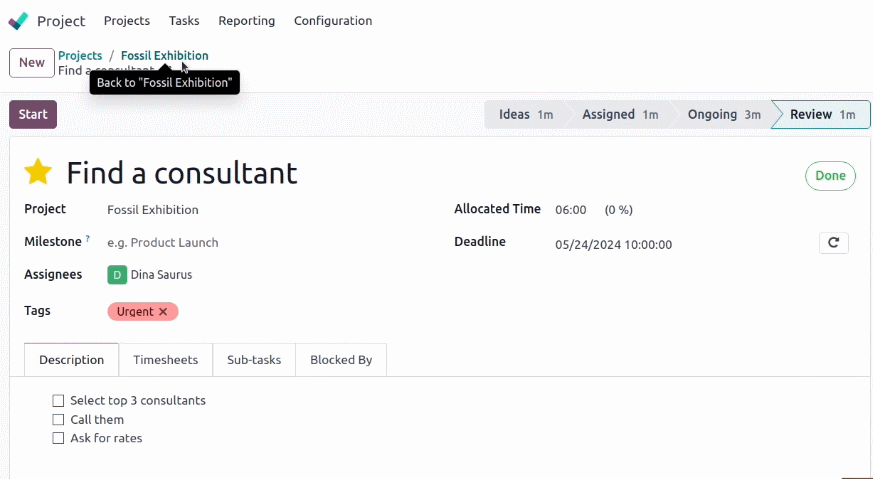
Task: Open the Project field Fossil Exhibition
Action: [x=153, y=210]
